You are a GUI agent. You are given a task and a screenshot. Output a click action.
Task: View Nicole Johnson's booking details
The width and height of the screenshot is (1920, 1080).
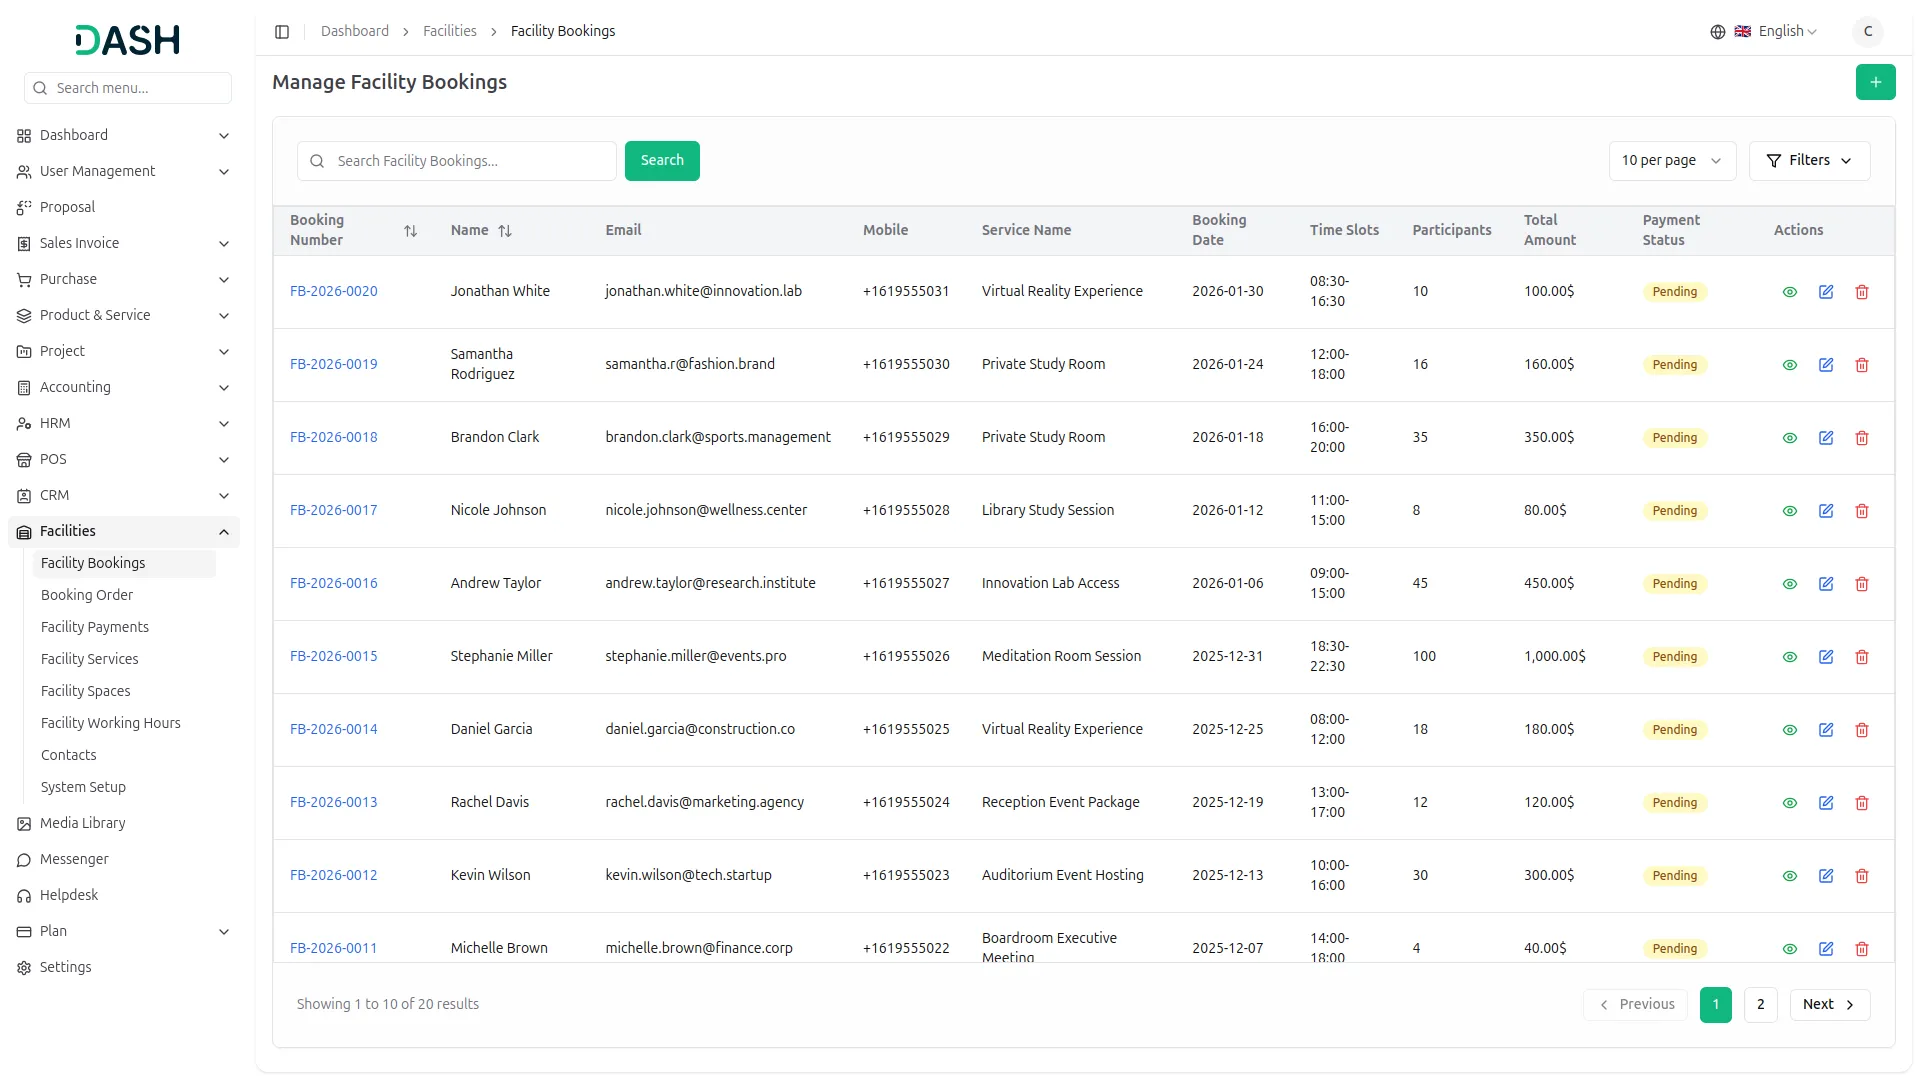pos(1789,511)
